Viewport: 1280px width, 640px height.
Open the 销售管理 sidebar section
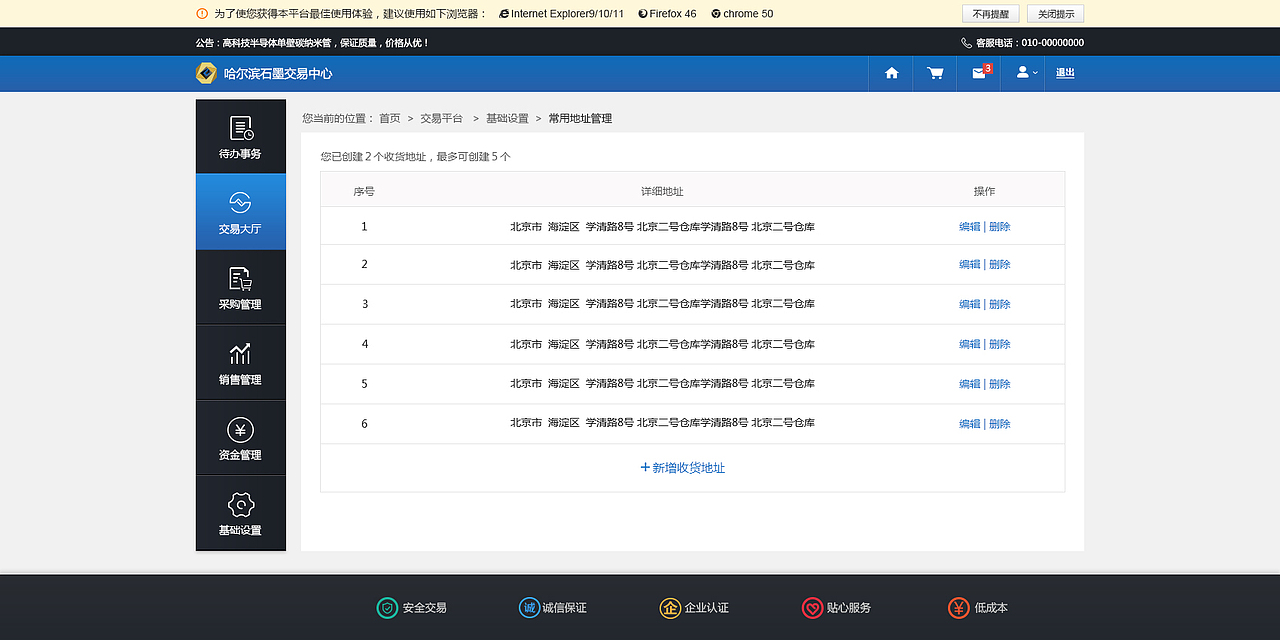(240, 362)
